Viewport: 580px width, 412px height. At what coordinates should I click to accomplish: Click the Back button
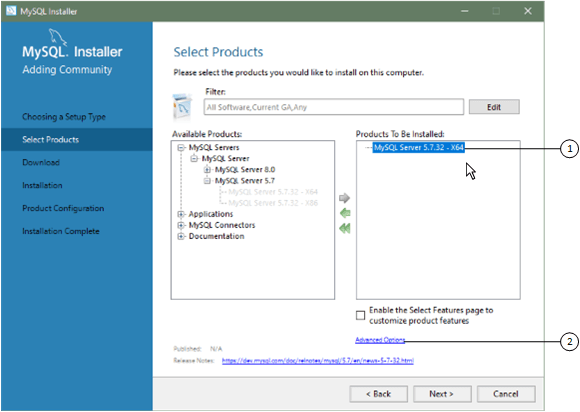tap(378, 394)
